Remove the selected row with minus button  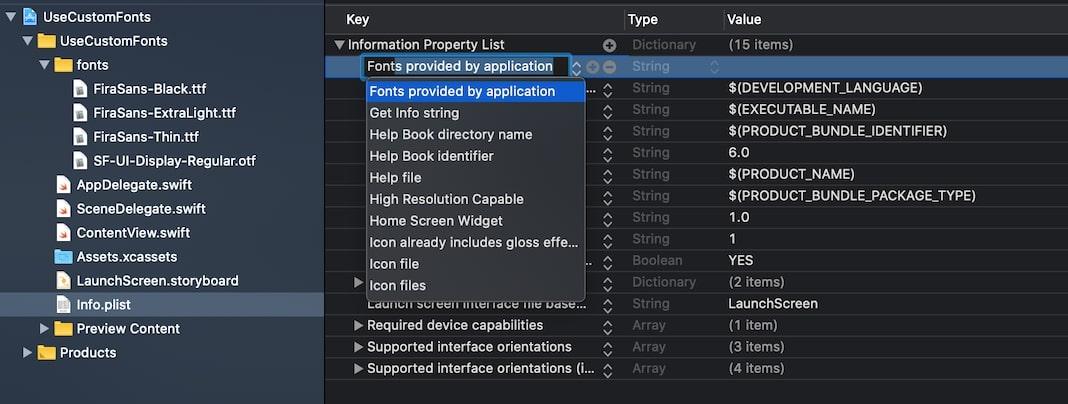click(x=609, y=67)
